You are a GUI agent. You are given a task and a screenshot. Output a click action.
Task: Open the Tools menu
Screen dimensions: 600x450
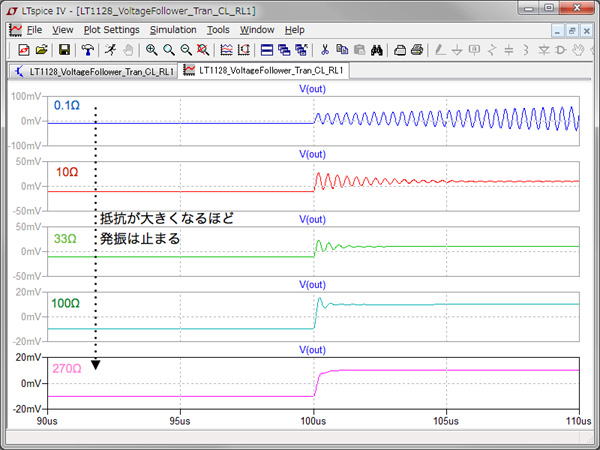(218, 30)
